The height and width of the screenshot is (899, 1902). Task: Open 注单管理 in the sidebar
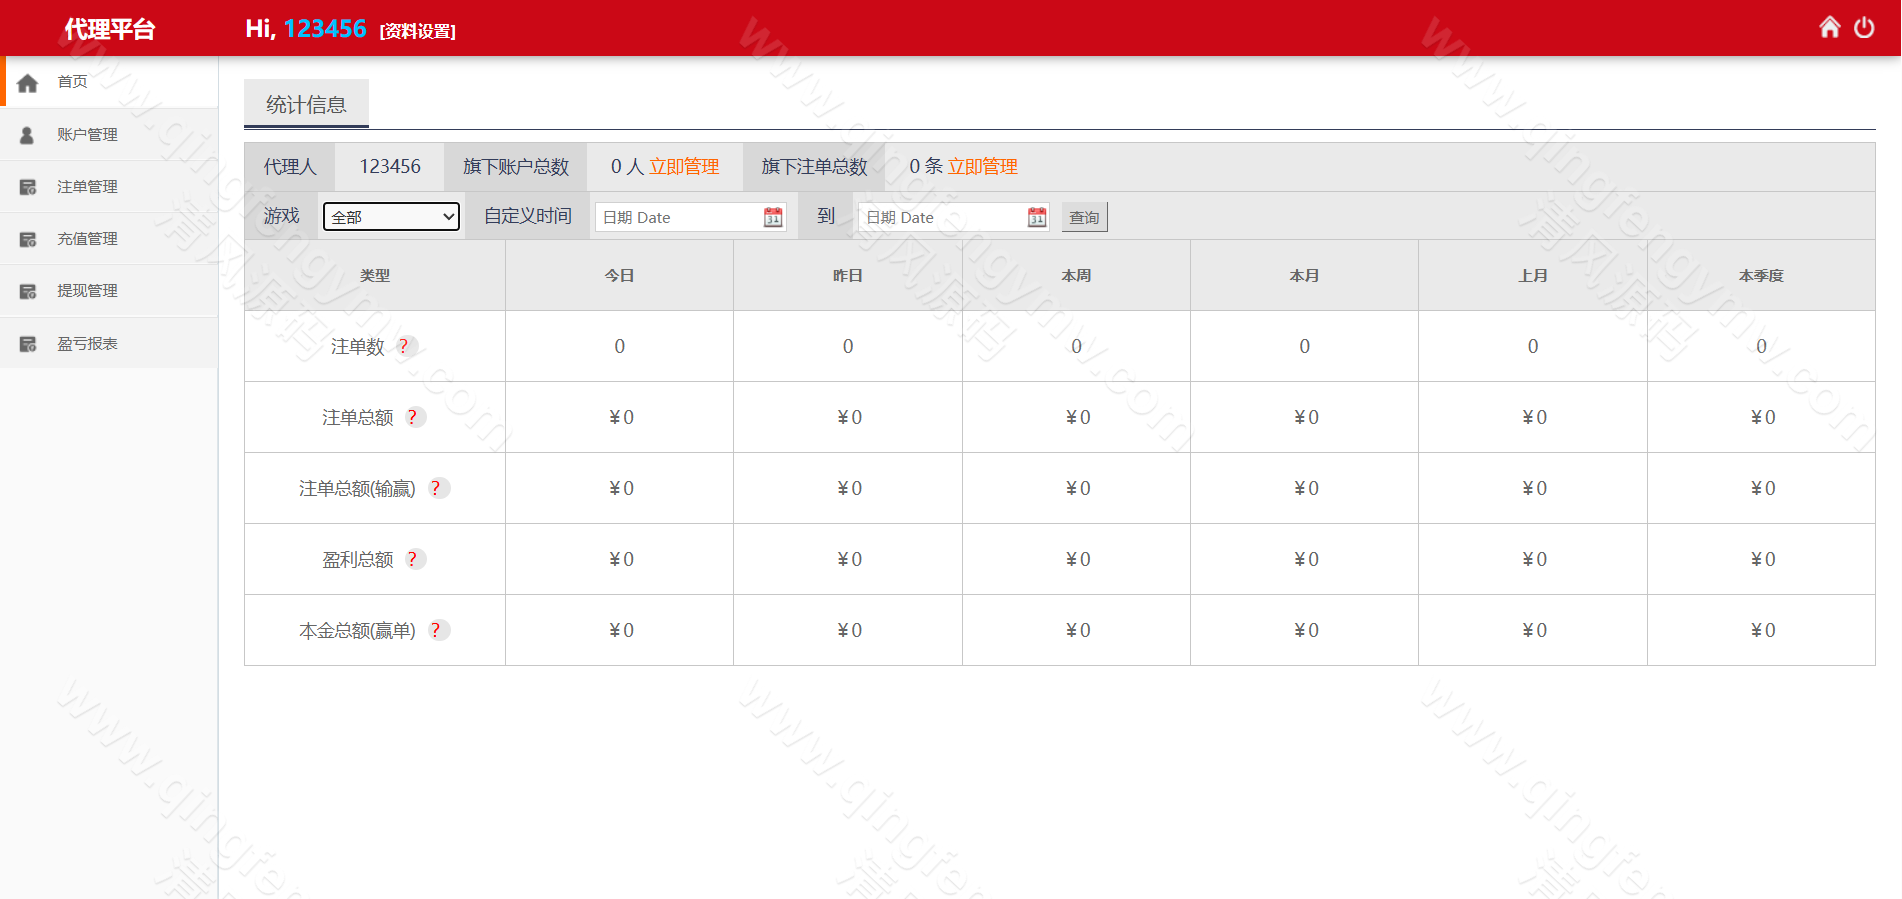click(x=87, y=187)
